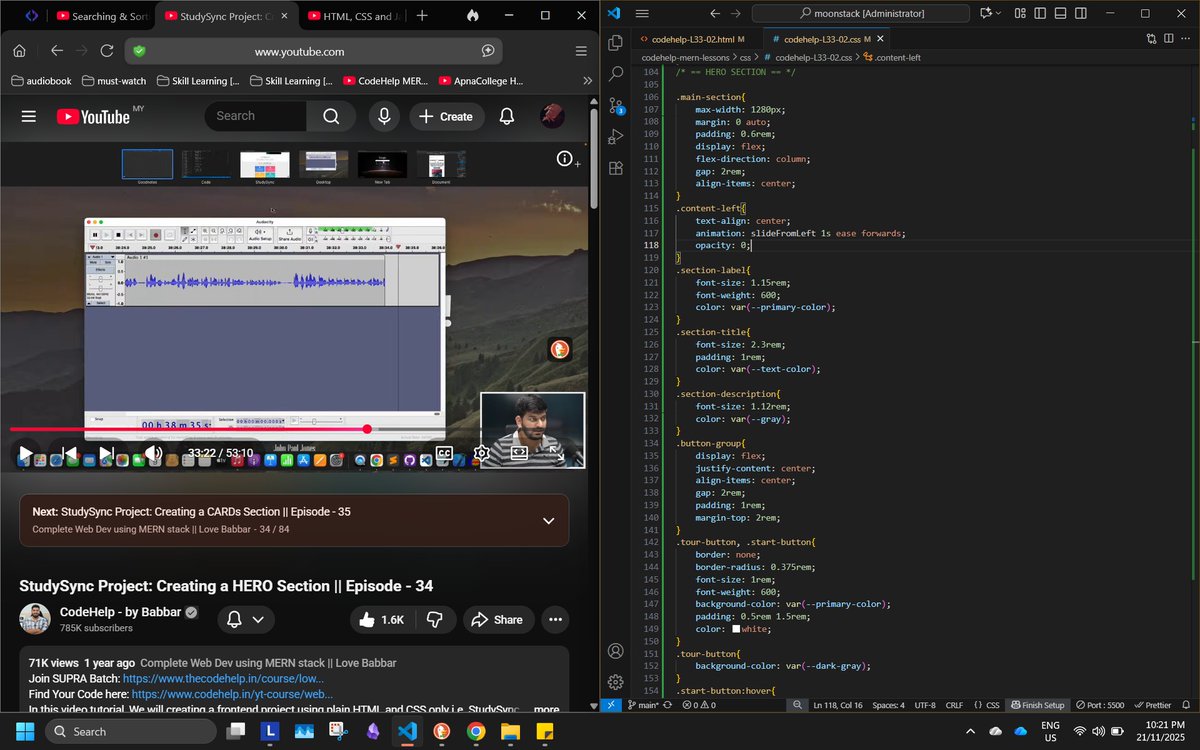Search with your voice microphone on YouTube

coord(383,116)
